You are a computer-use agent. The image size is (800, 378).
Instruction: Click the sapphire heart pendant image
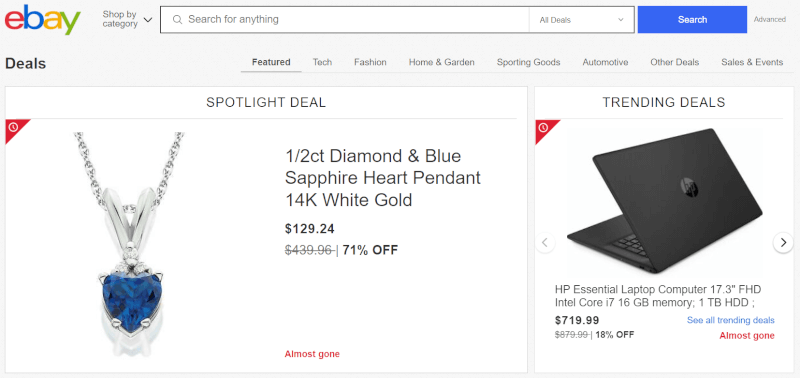[130, 245]
